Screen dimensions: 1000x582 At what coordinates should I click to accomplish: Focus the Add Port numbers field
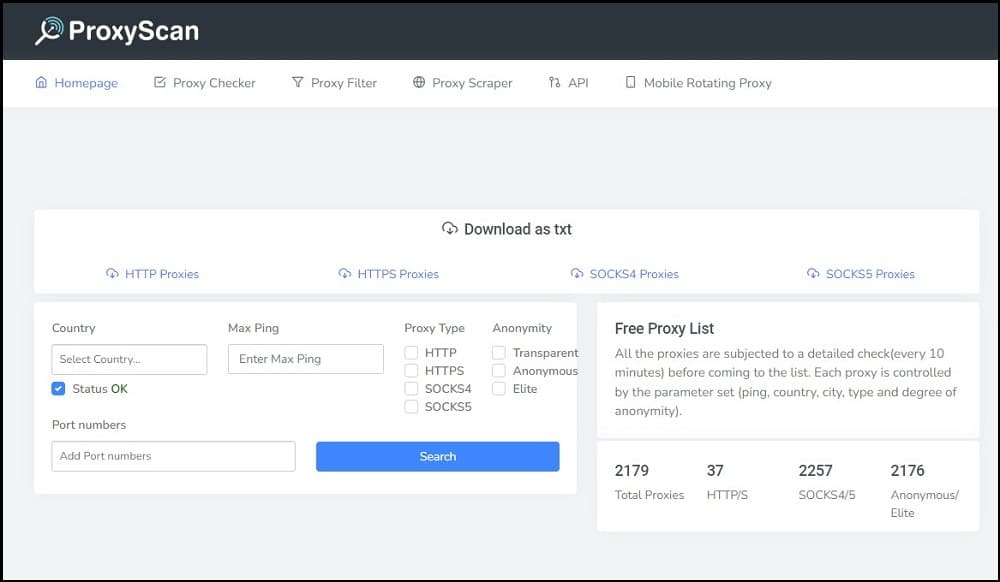click(173, 456)
